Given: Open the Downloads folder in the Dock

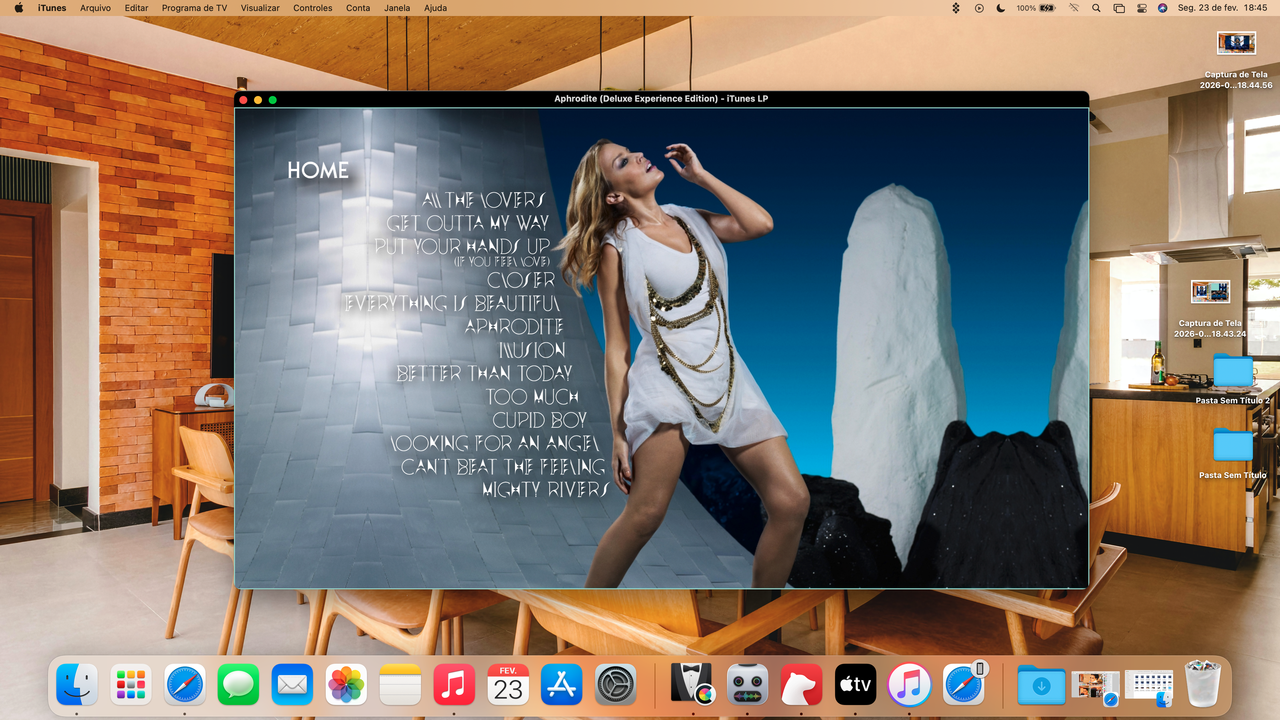Looking at the screenshot, I should pyautogui.click(x=1041, y=685).
